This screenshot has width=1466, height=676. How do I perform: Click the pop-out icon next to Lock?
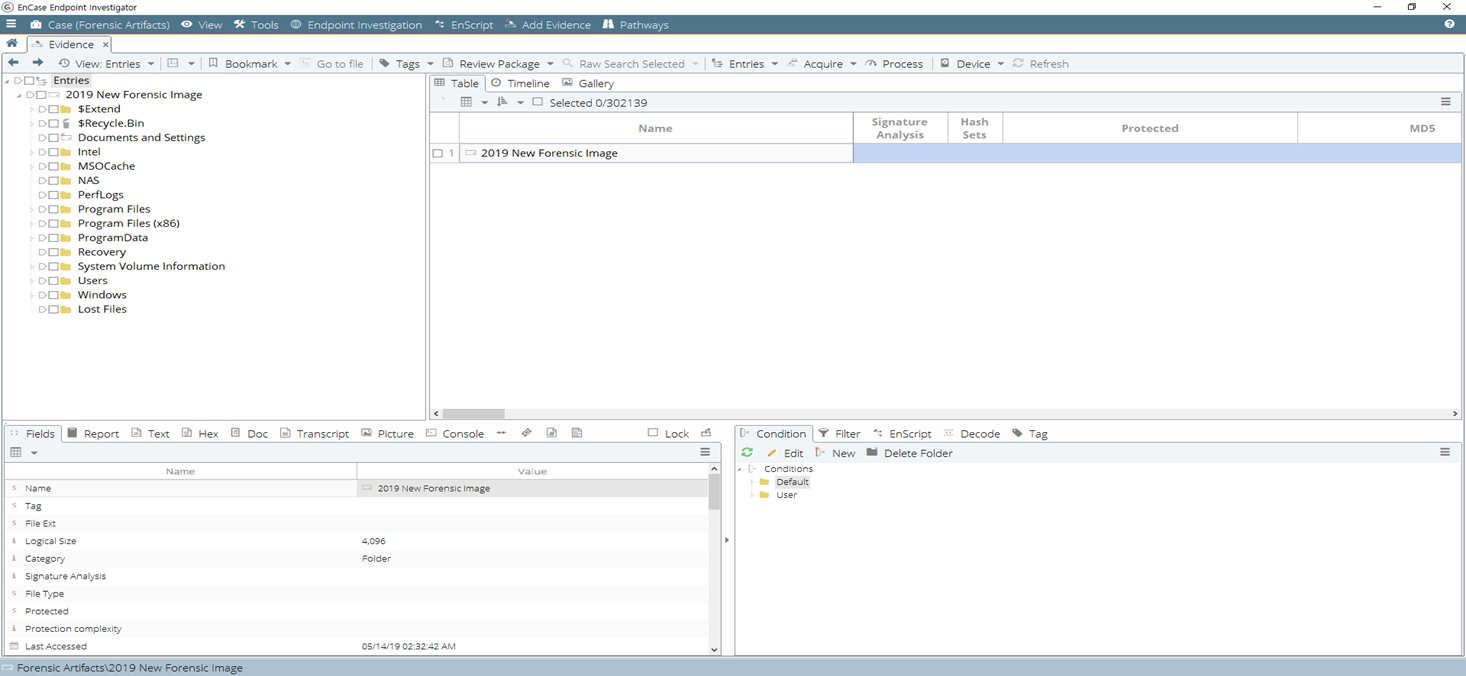(706, 433)
